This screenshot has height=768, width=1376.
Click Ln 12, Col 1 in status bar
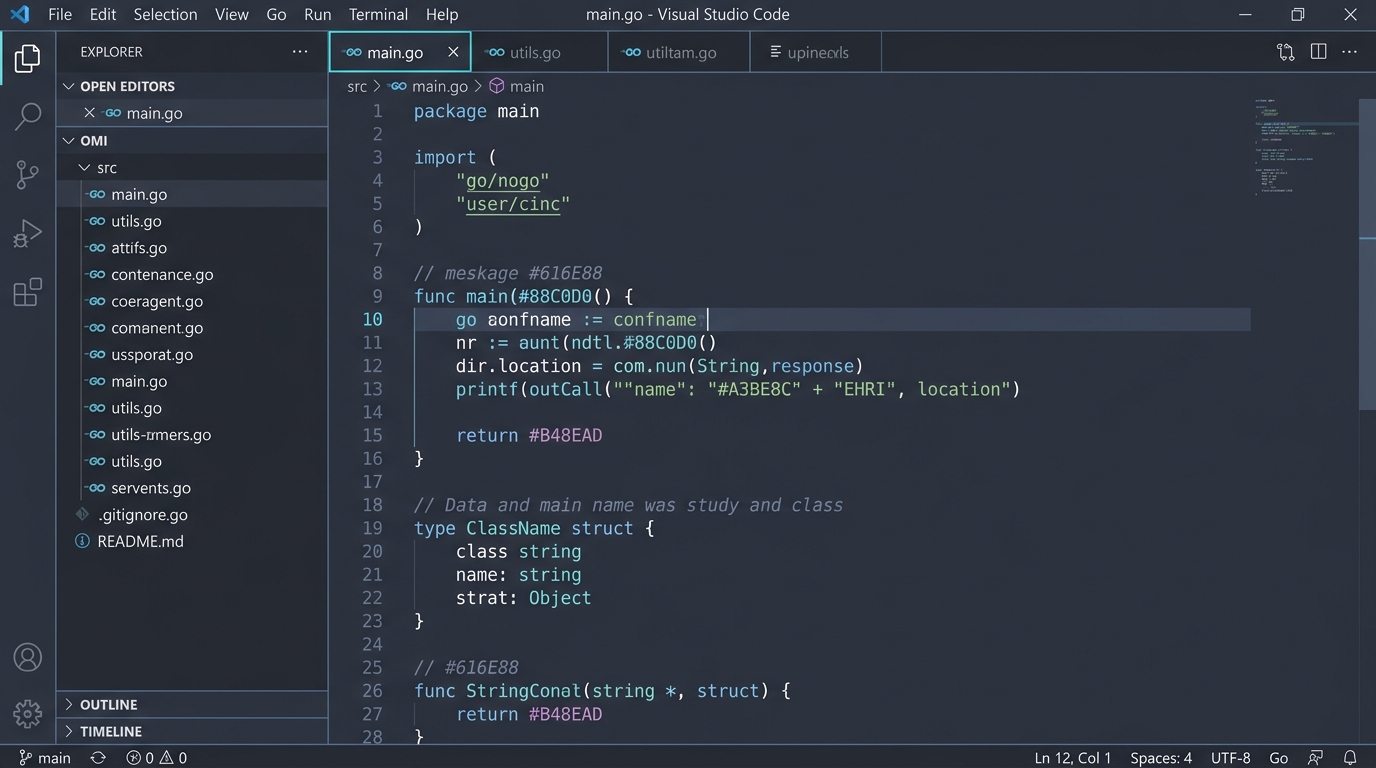click(x=1073, y=758)
